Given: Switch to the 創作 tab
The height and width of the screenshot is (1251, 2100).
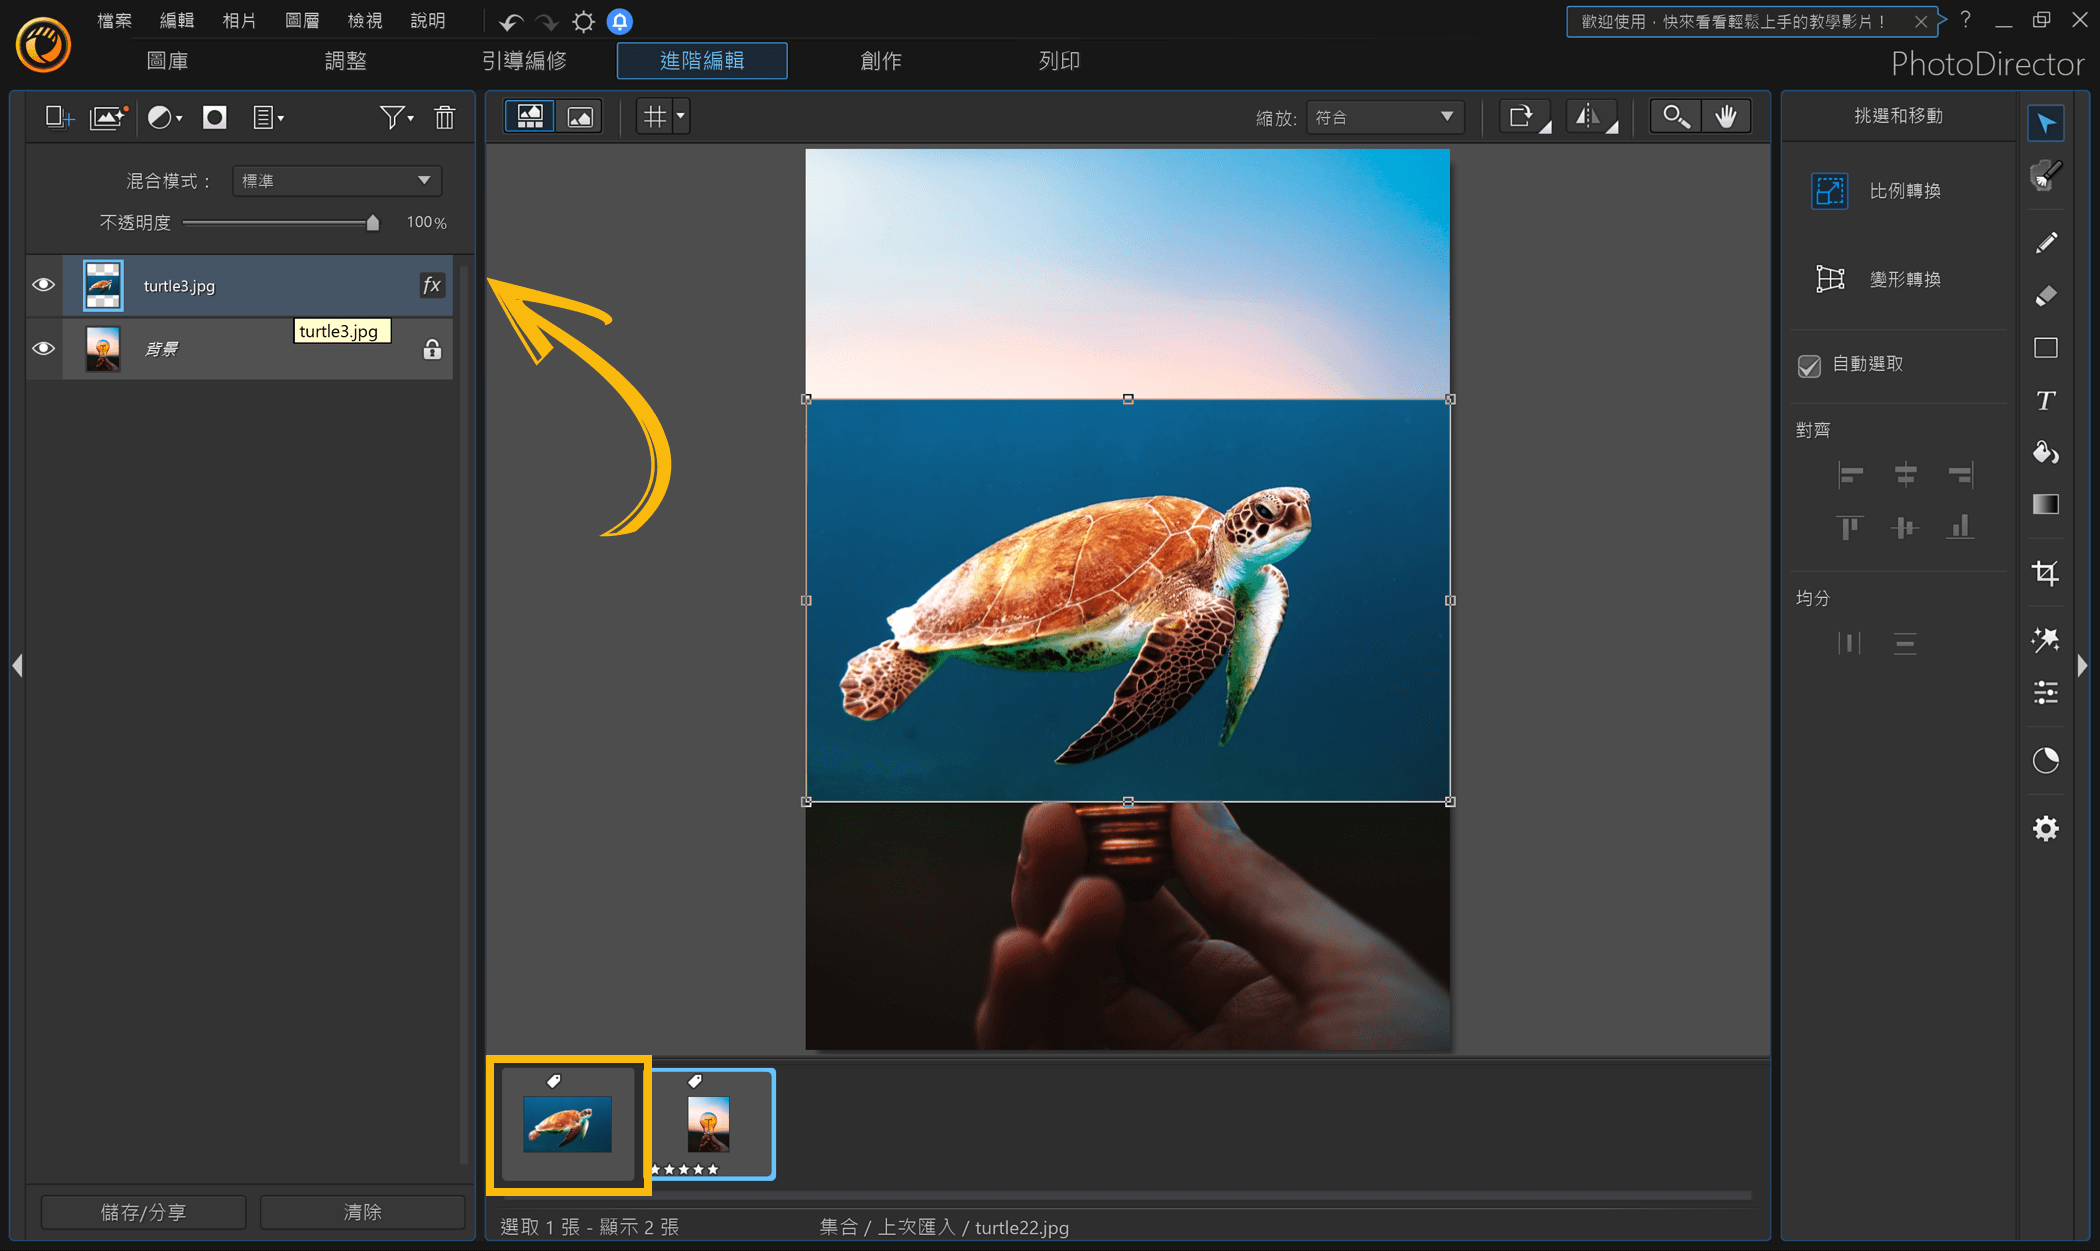Looking at the screenshot, I should (881, 61).
